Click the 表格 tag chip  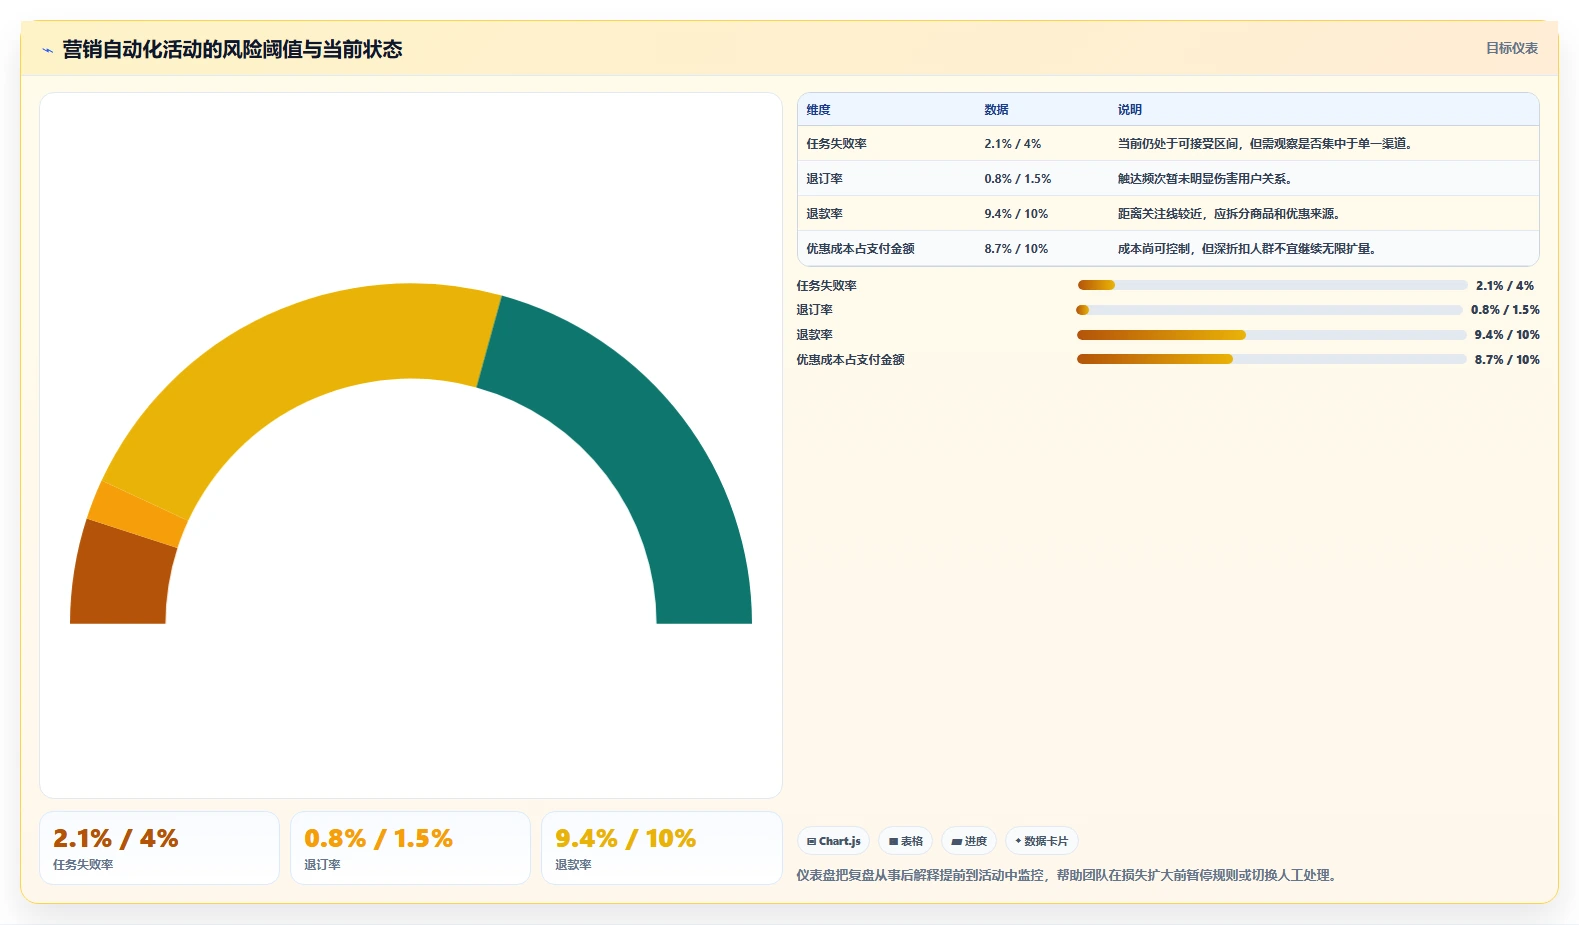pos(906,841)
